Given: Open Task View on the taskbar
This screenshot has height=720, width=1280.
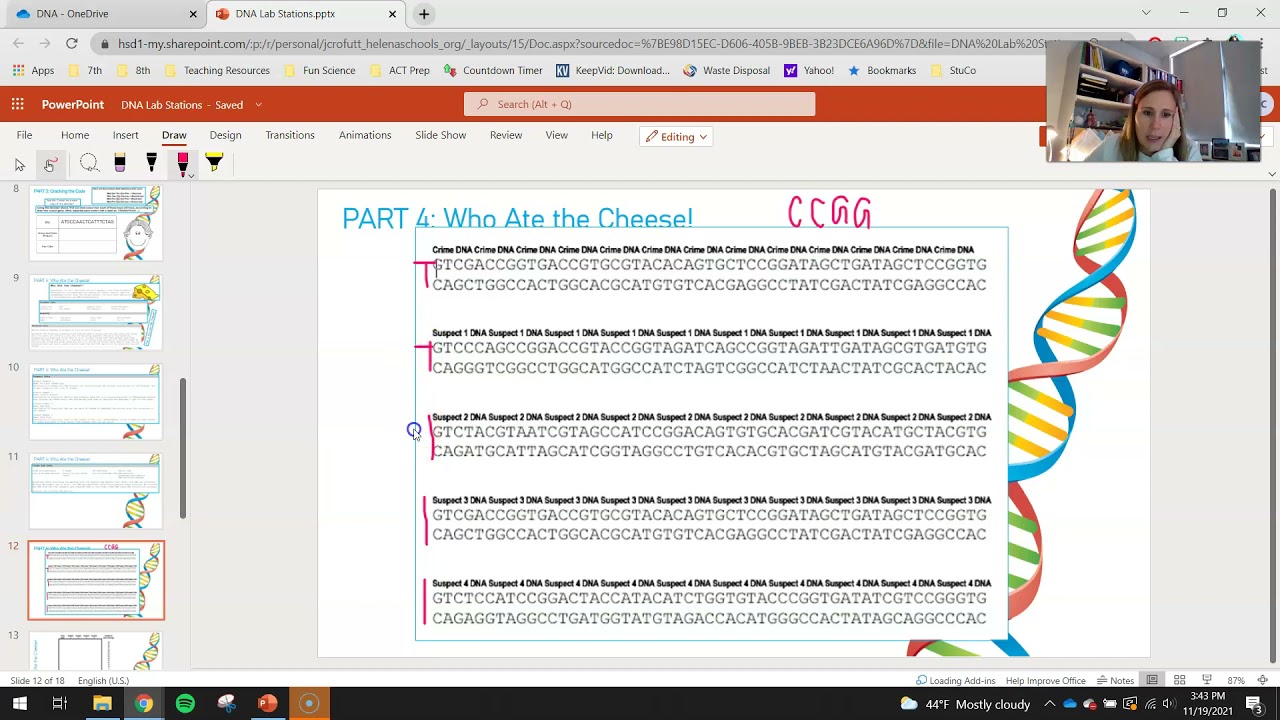Looking at the screenshot, I should coord(60,704).
